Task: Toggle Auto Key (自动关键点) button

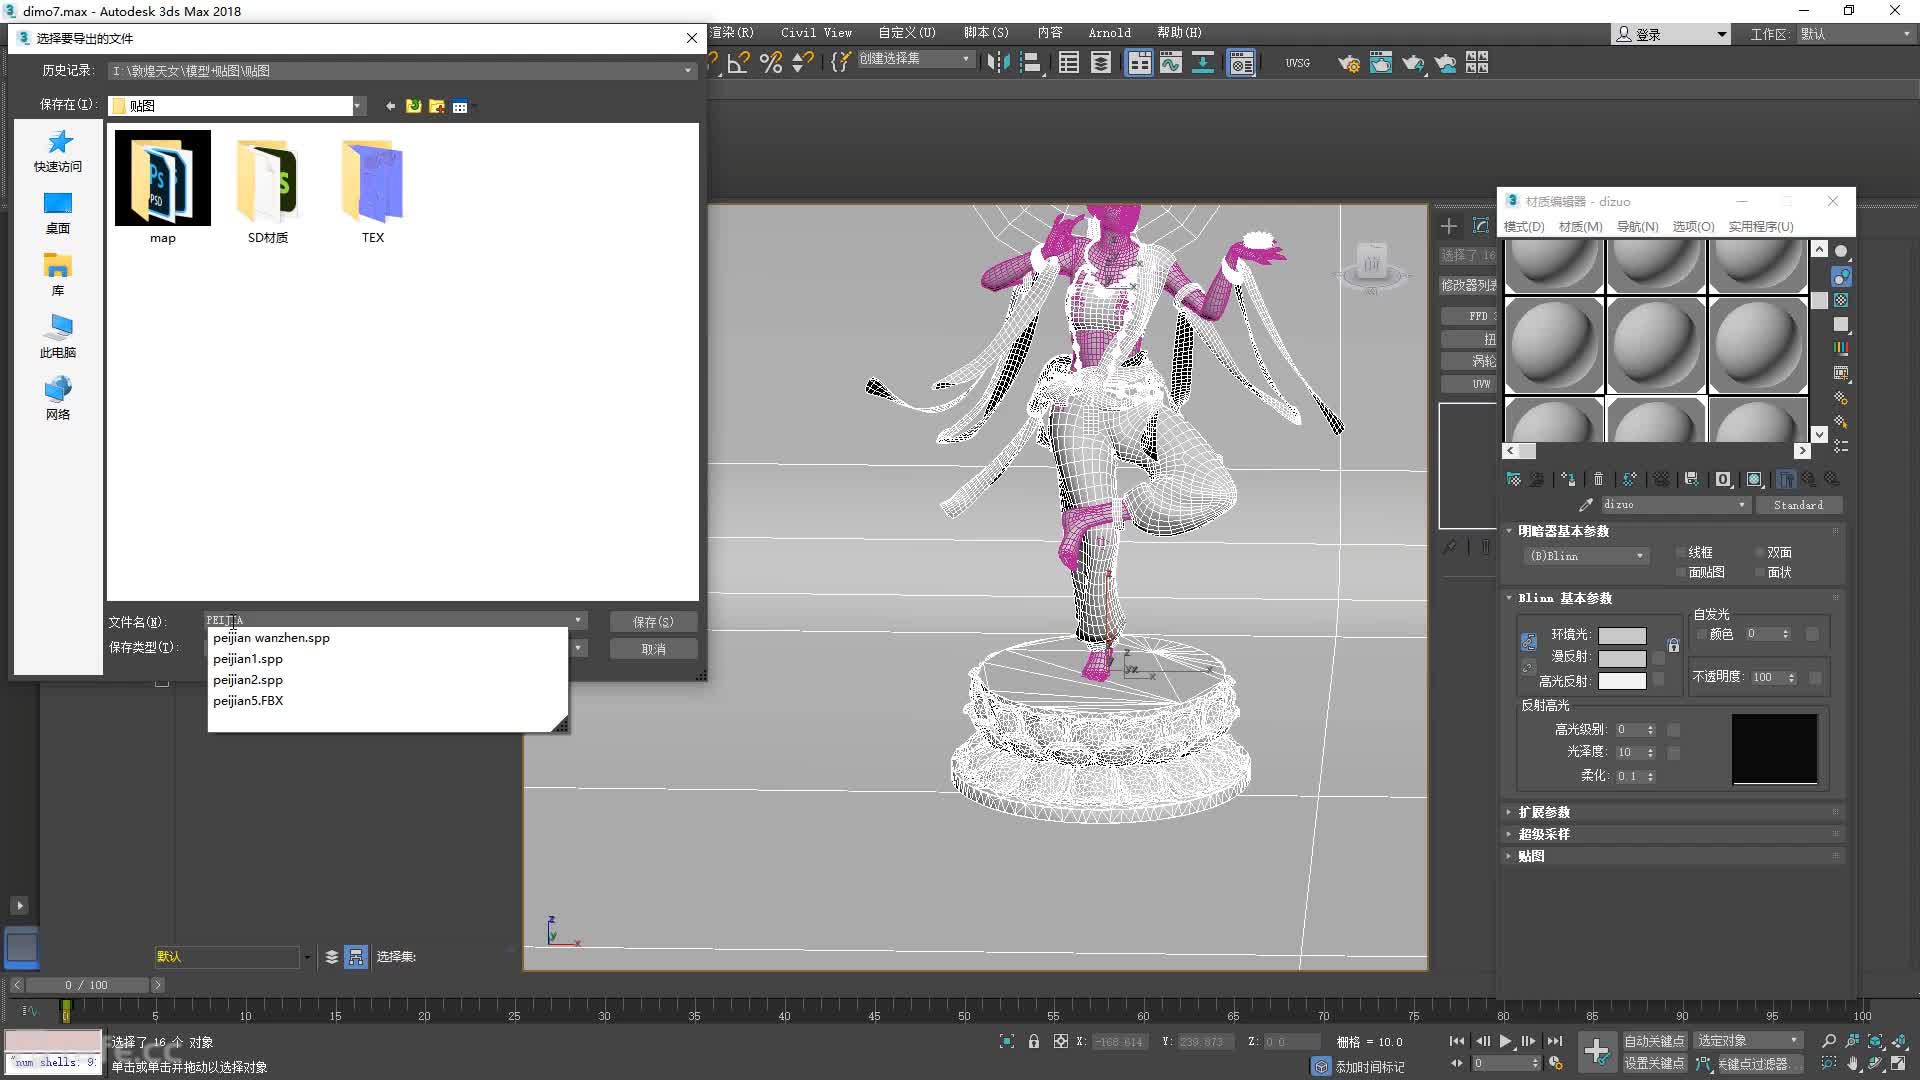Action: pos(1654,1042)
